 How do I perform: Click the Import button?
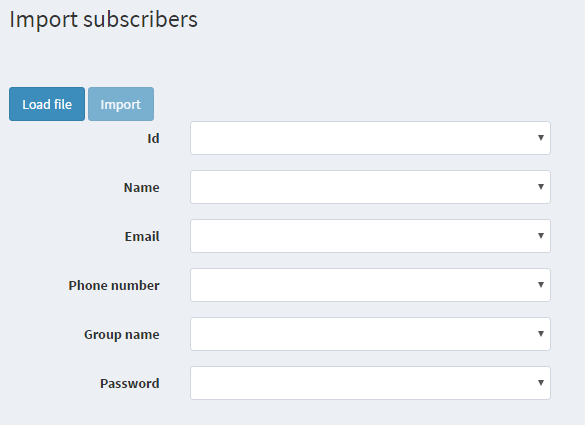click(x=121, y=104)
